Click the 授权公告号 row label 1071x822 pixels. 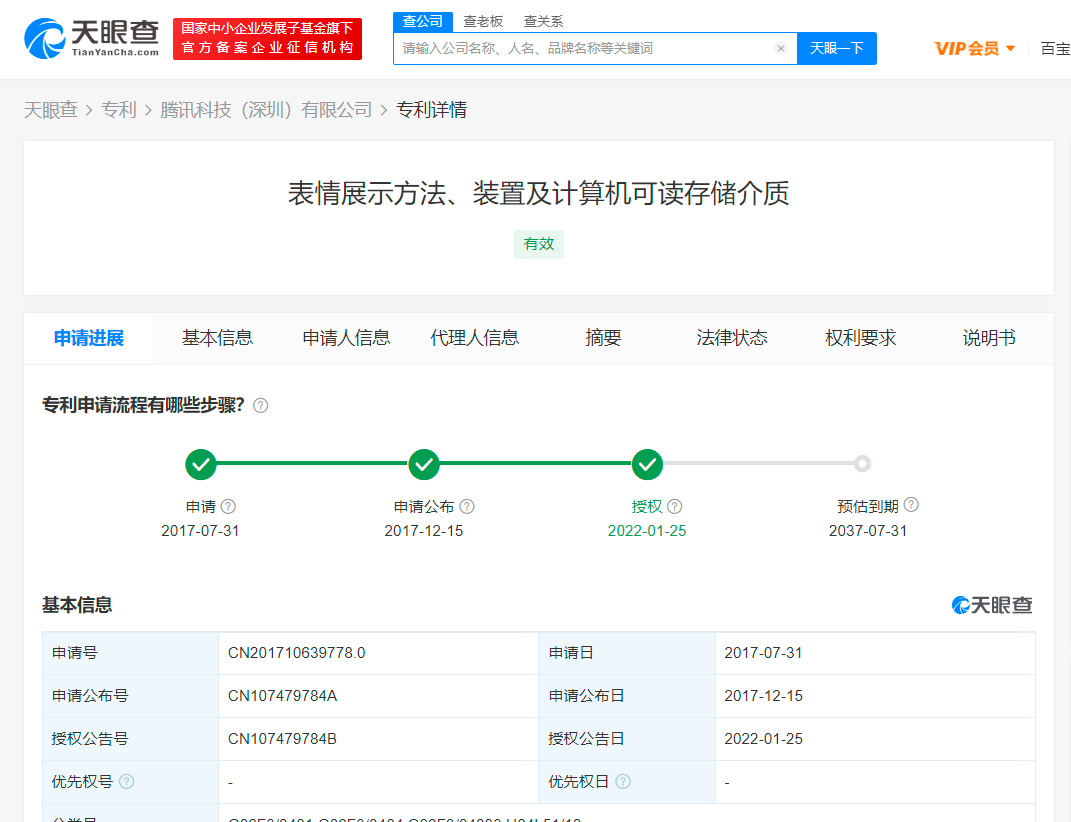(x=90, y=739)
